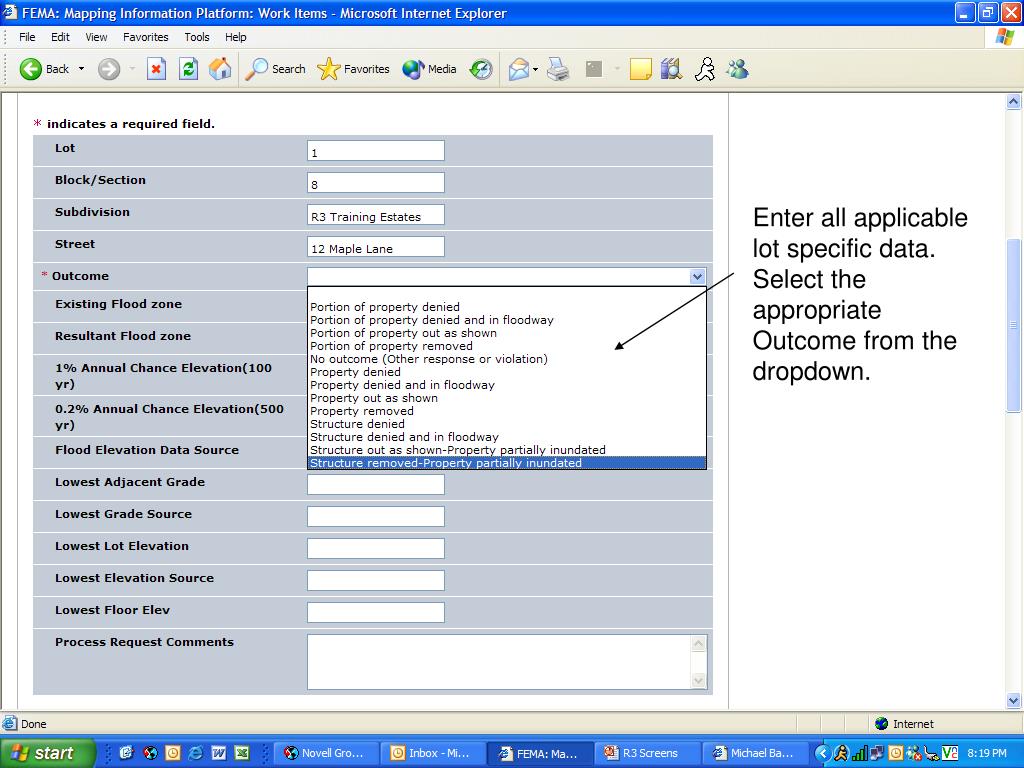Click the Mail envelope icon

point(519,69)
